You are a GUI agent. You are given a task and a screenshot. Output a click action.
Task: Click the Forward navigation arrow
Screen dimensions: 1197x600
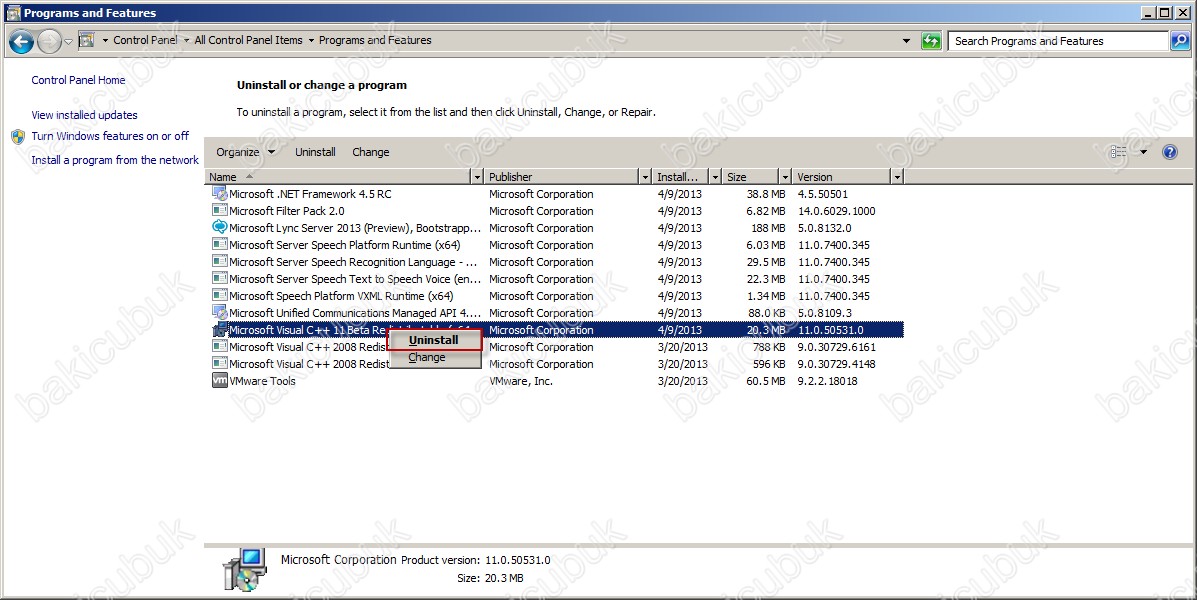tap(50, 41)
